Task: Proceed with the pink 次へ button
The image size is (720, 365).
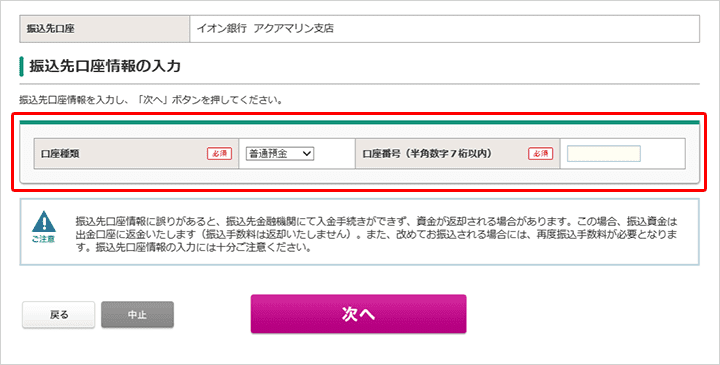Action: 358,314
